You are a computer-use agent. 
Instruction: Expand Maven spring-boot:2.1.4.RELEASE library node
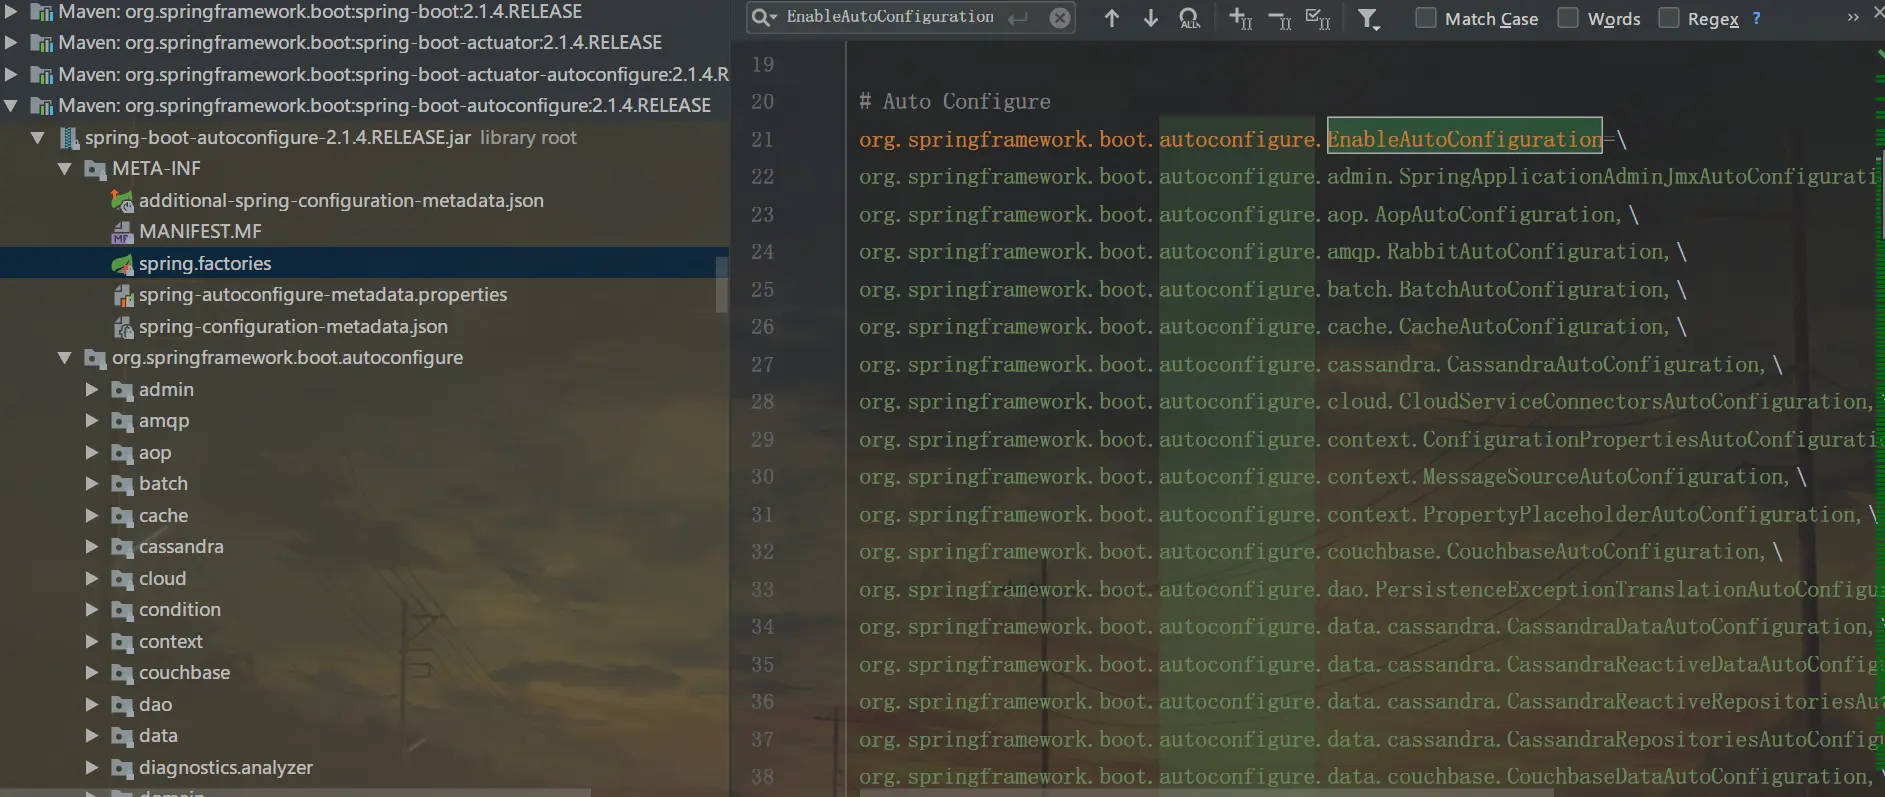11,11
